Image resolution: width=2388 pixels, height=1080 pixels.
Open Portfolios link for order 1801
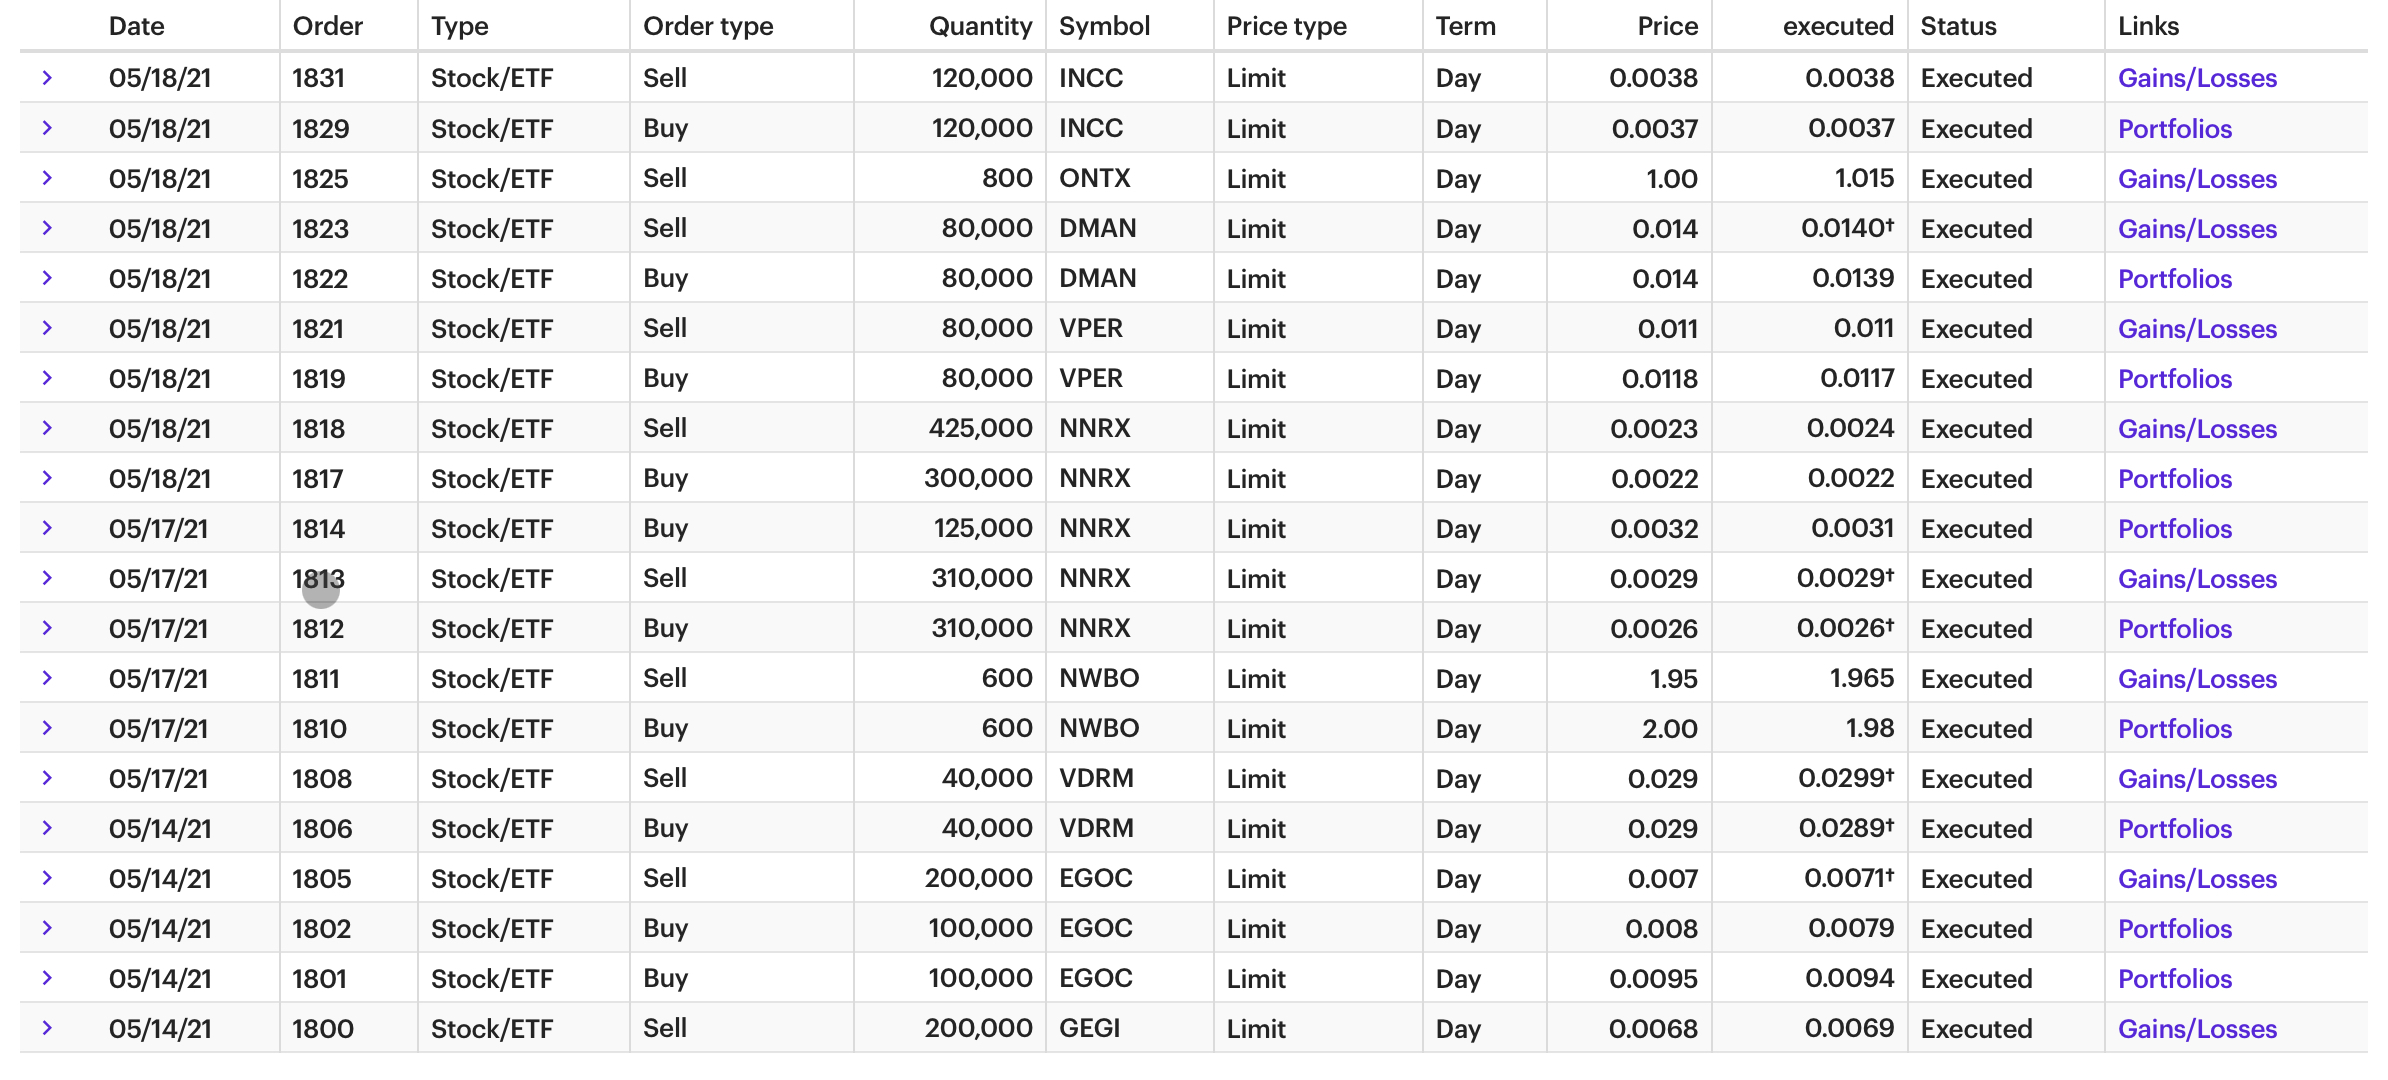(x=2175, y=979)
